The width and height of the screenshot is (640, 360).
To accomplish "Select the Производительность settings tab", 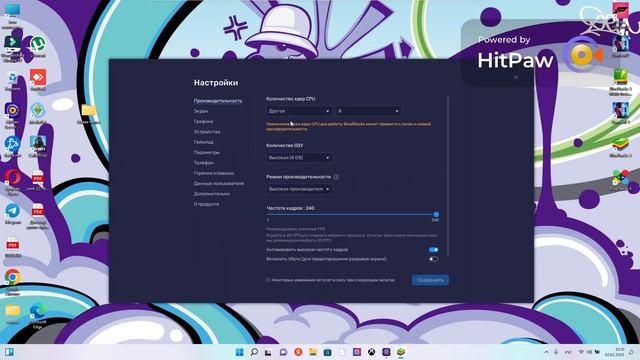I will (218, 101).
